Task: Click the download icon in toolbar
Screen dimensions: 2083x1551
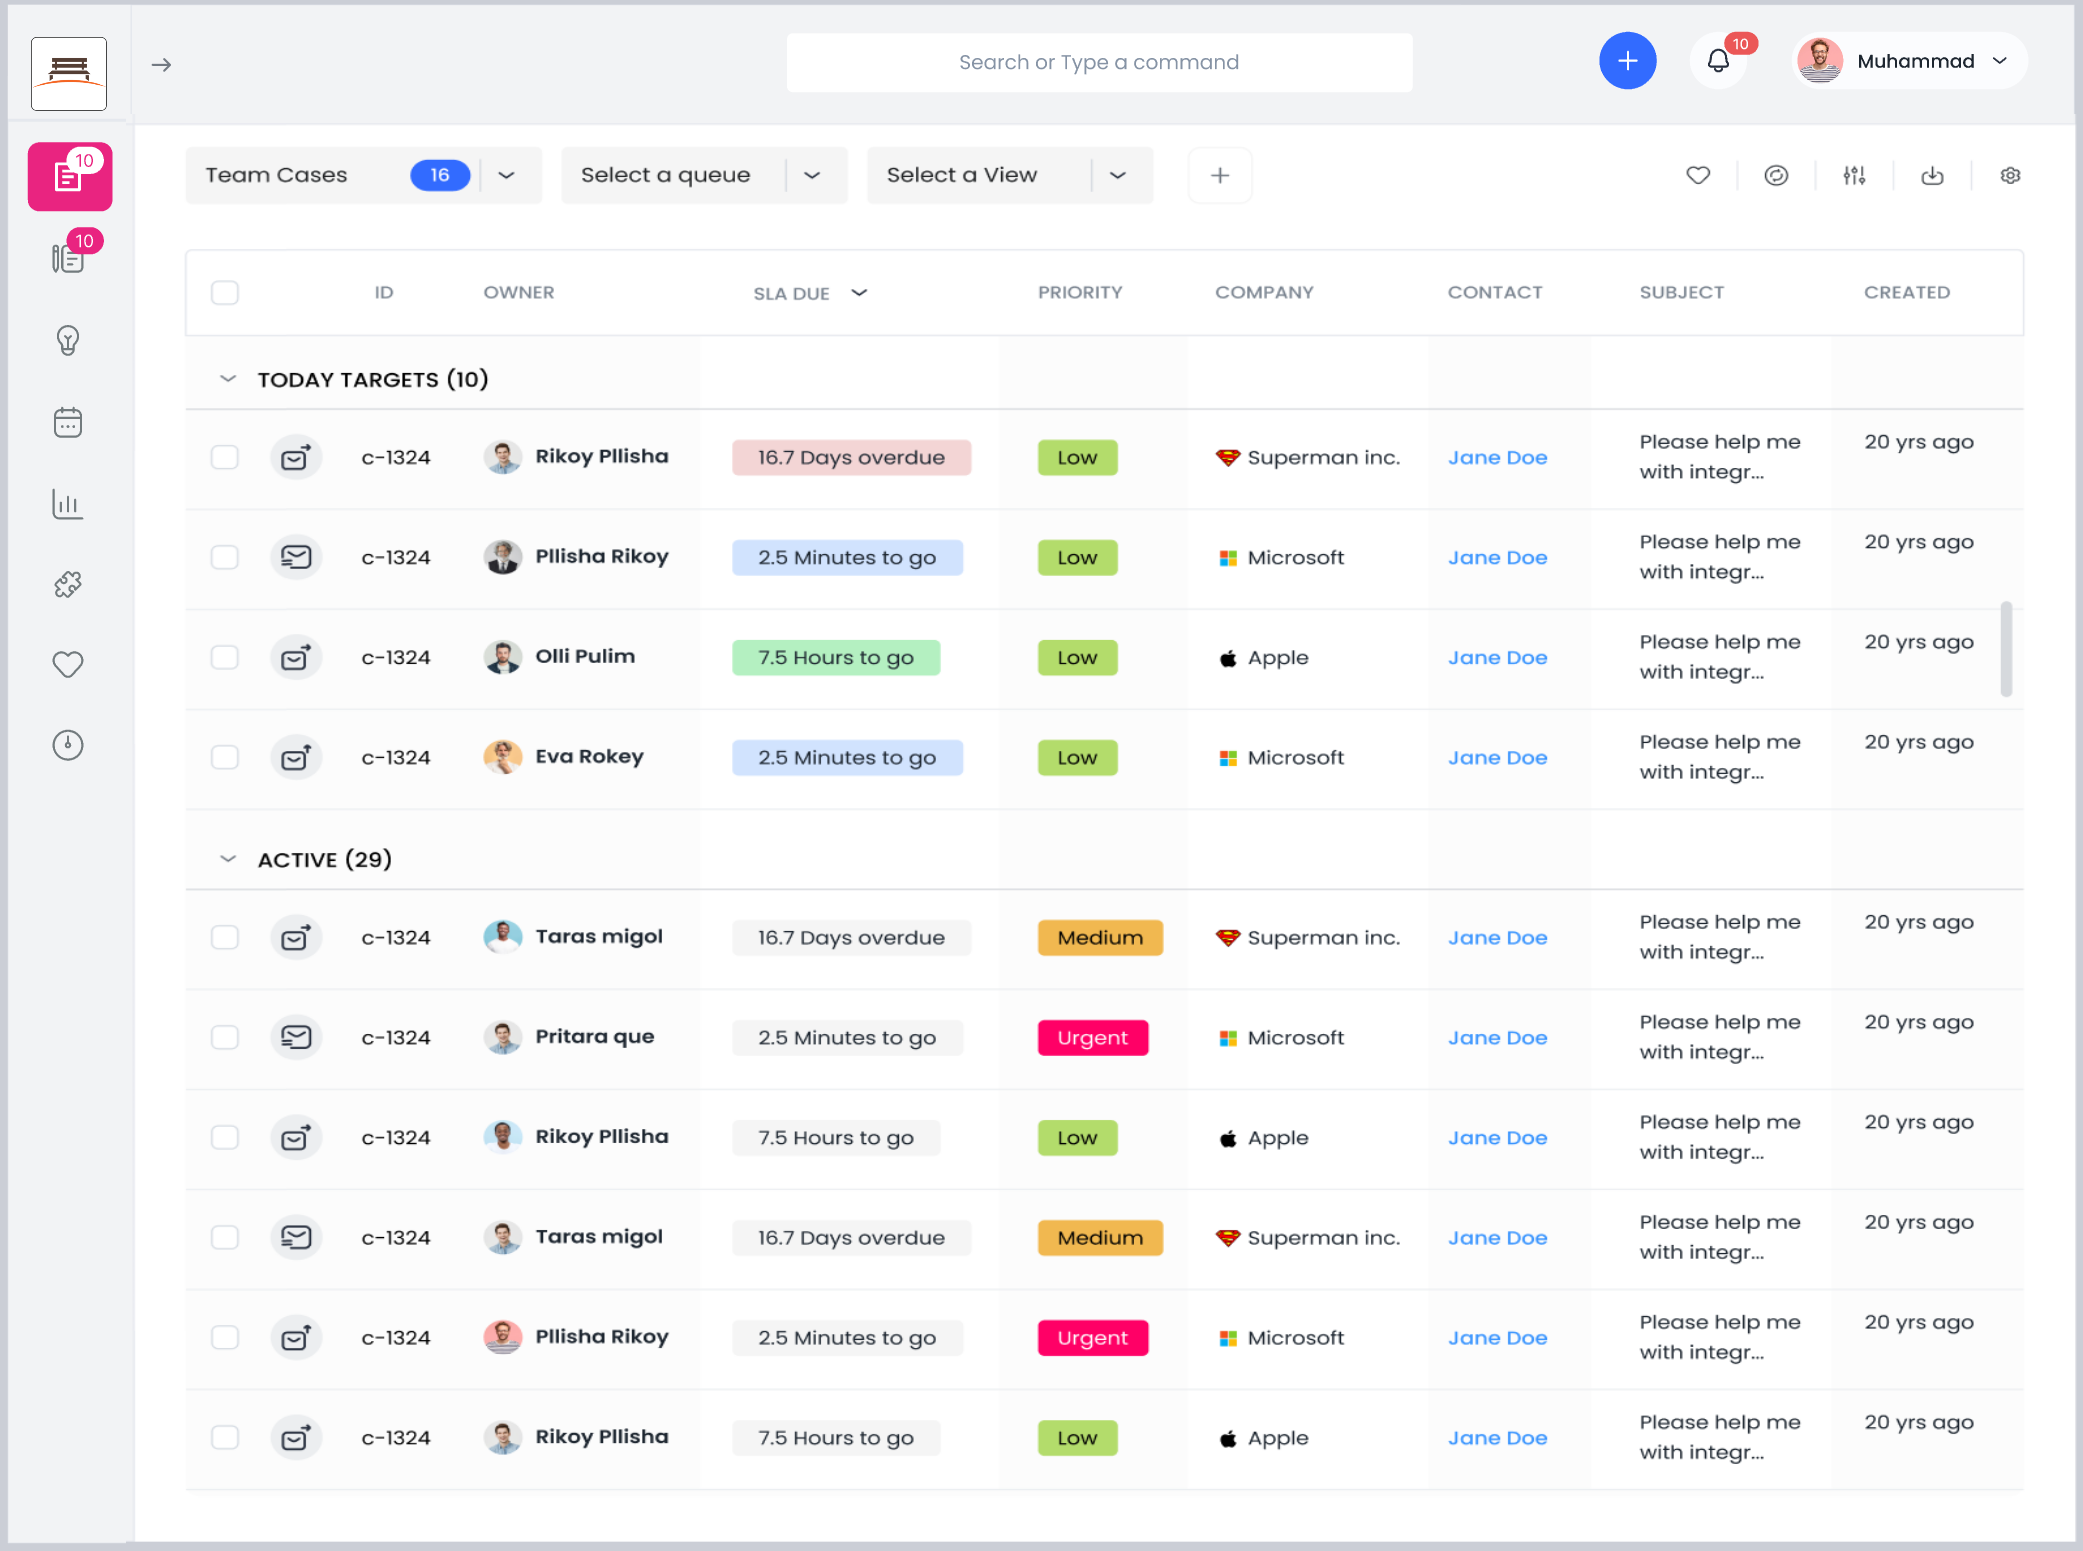Action: click(x=1932, y=176)
